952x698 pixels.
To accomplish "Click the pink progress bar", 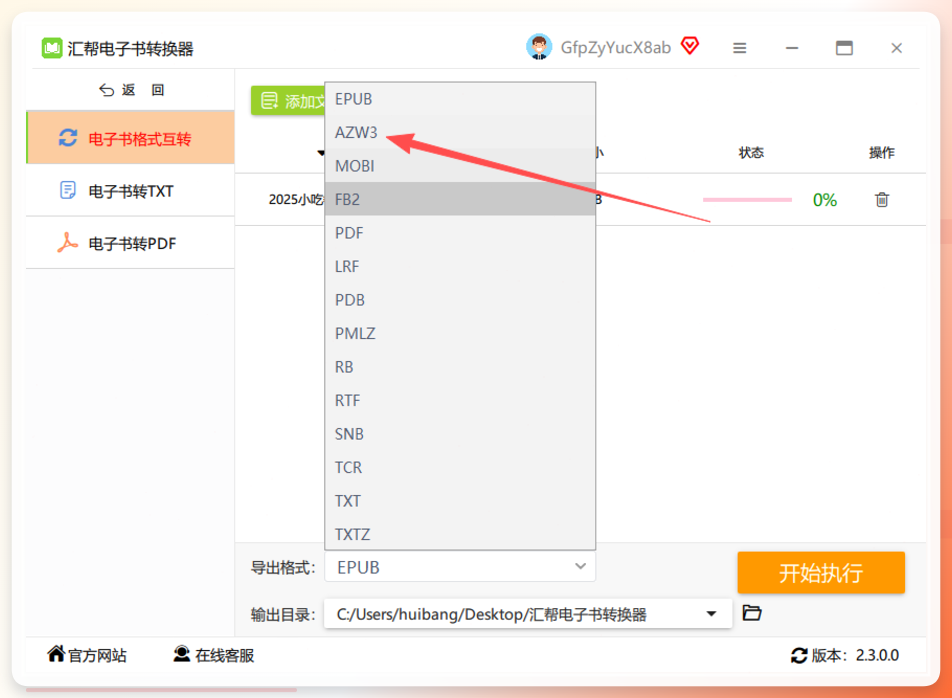I will click(x=747, y=199).
